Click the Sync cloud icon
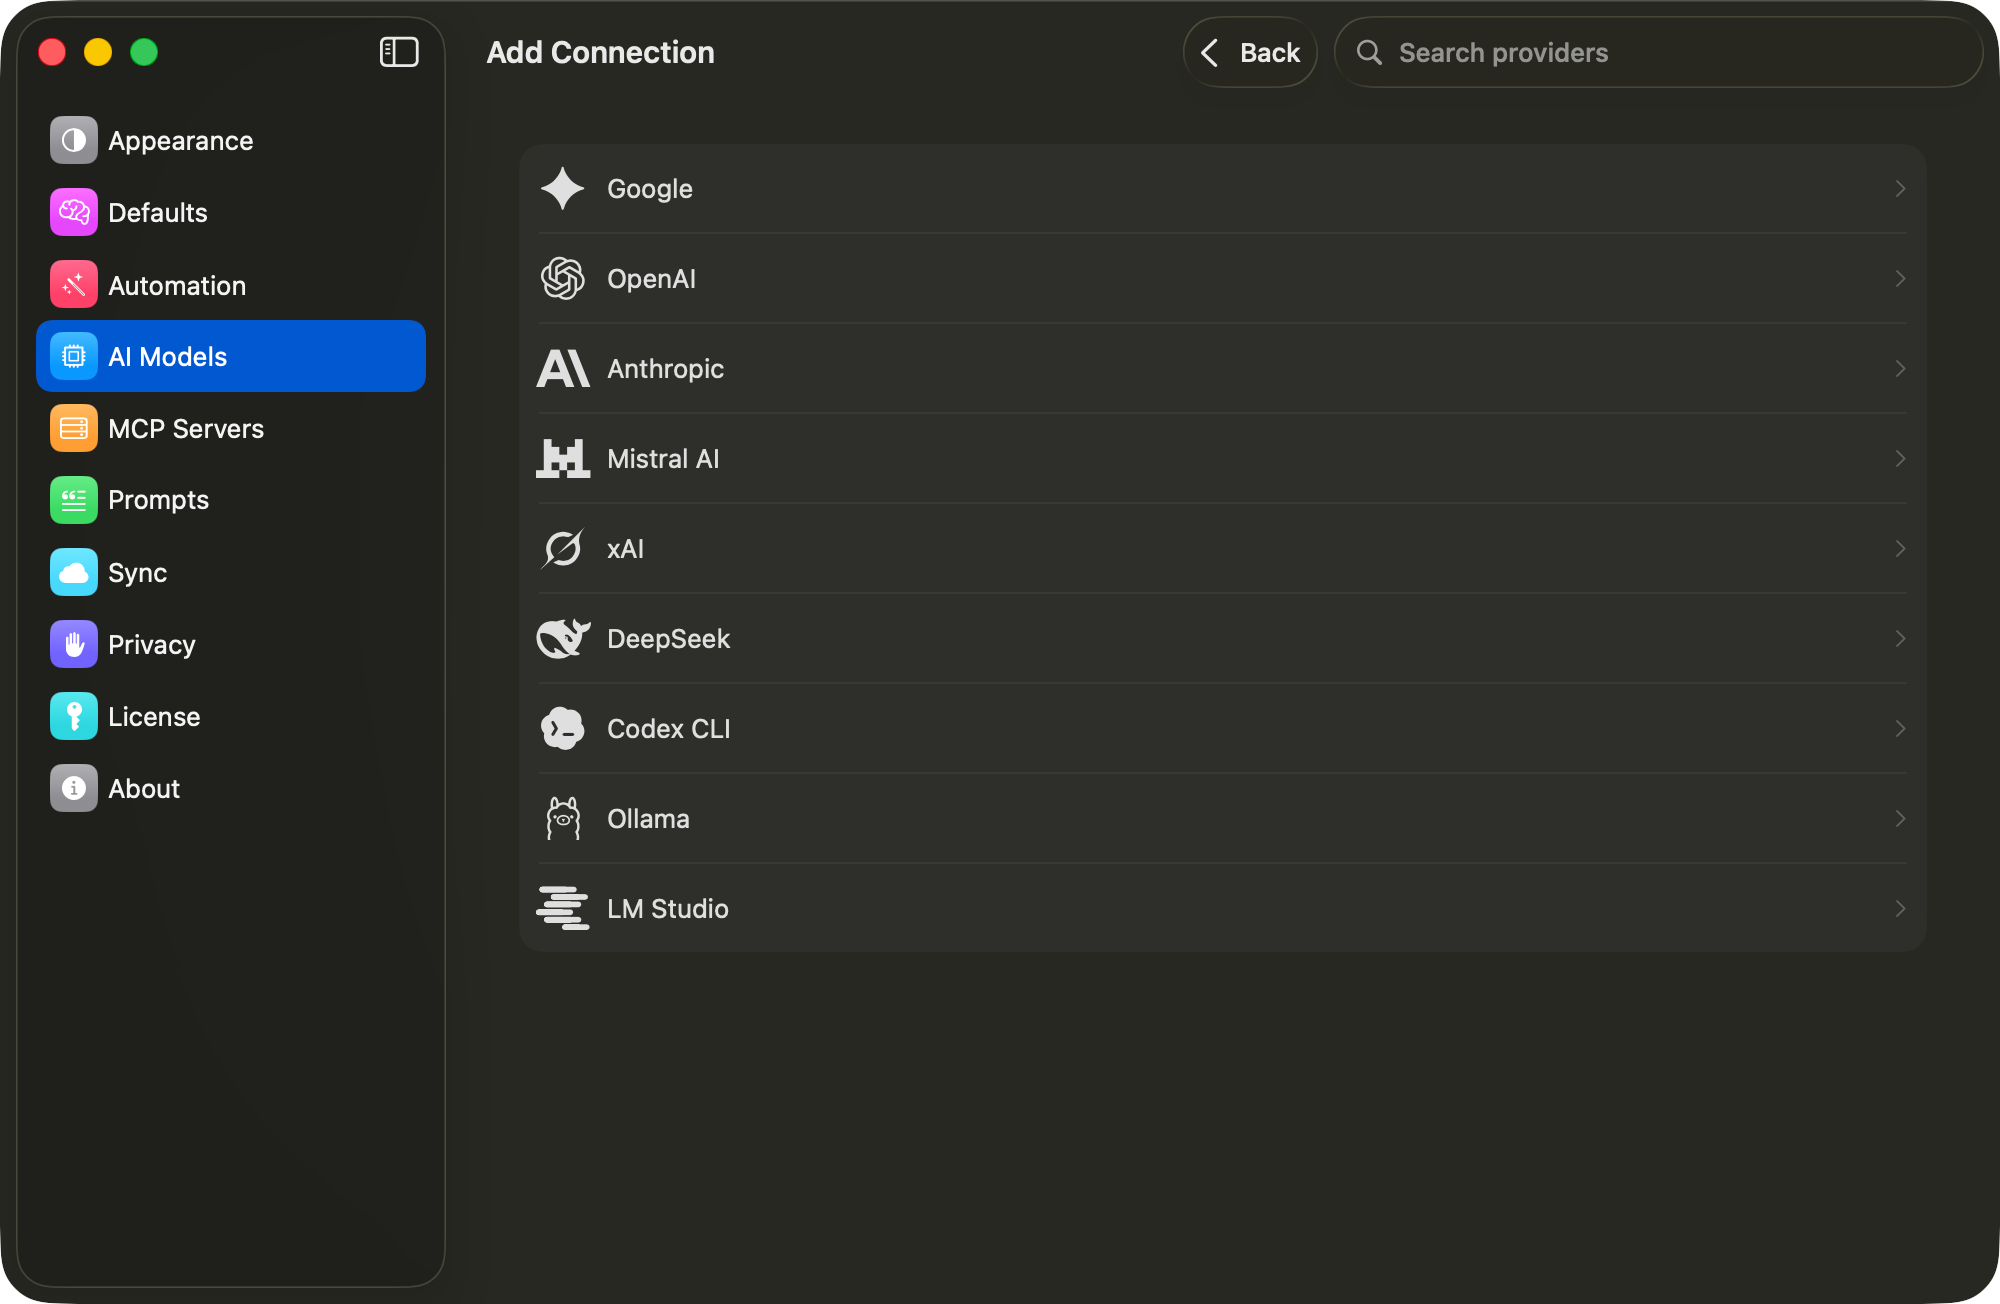 point(74,572)
